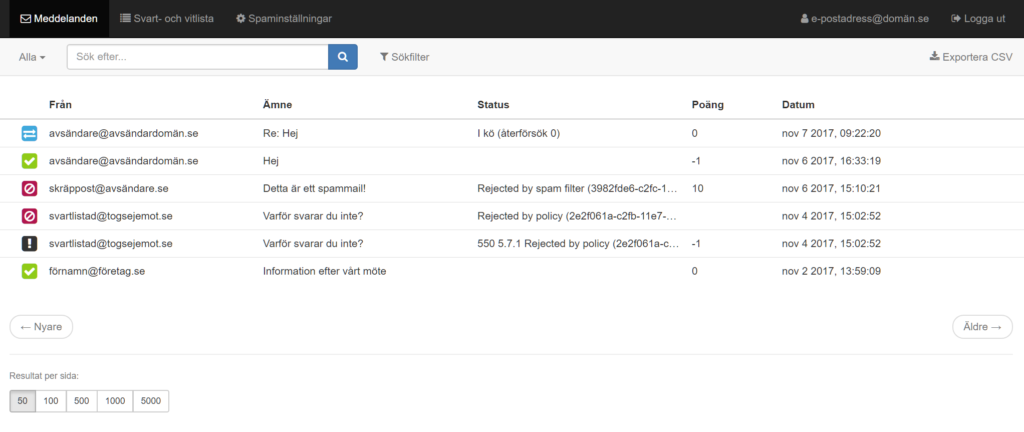
Task: Click the red blocked icon for skräppost@avsändare.se
Action: coord(29,189)
